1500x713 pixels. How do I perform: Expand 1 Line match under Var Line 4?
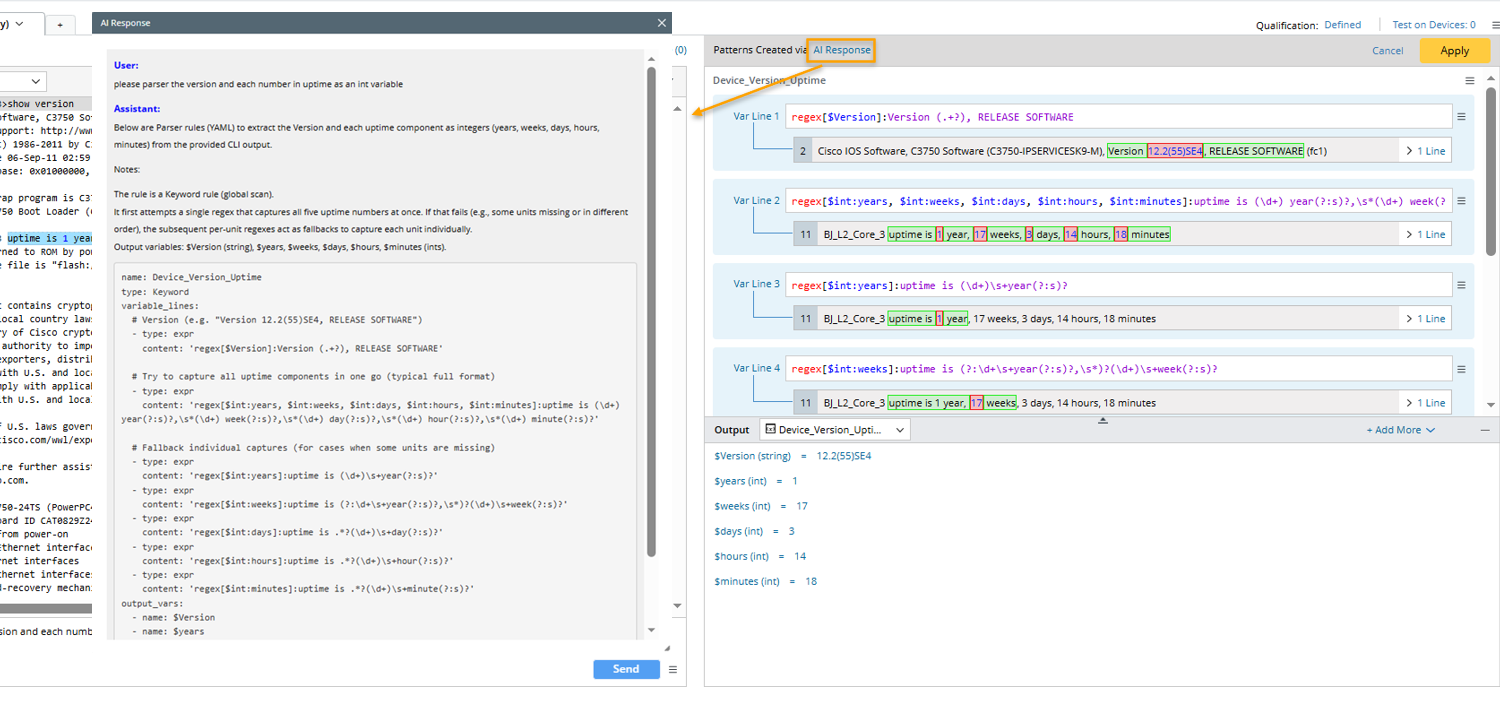click(x=1425, y=403)
